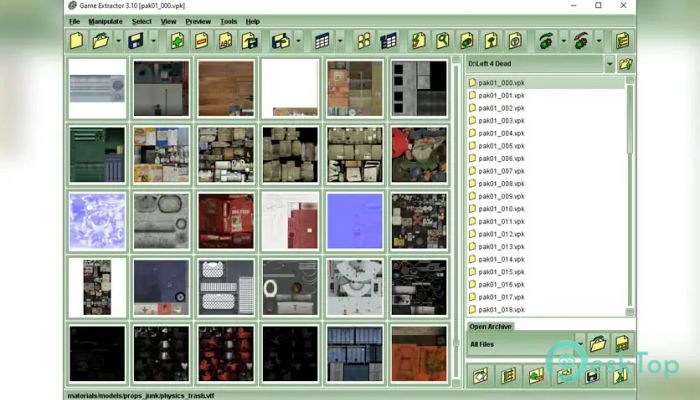Open the D:\Left 4 Dead directory dropdown
The height and width of the screenshot is (400, 700).
[x=609, y=64]
